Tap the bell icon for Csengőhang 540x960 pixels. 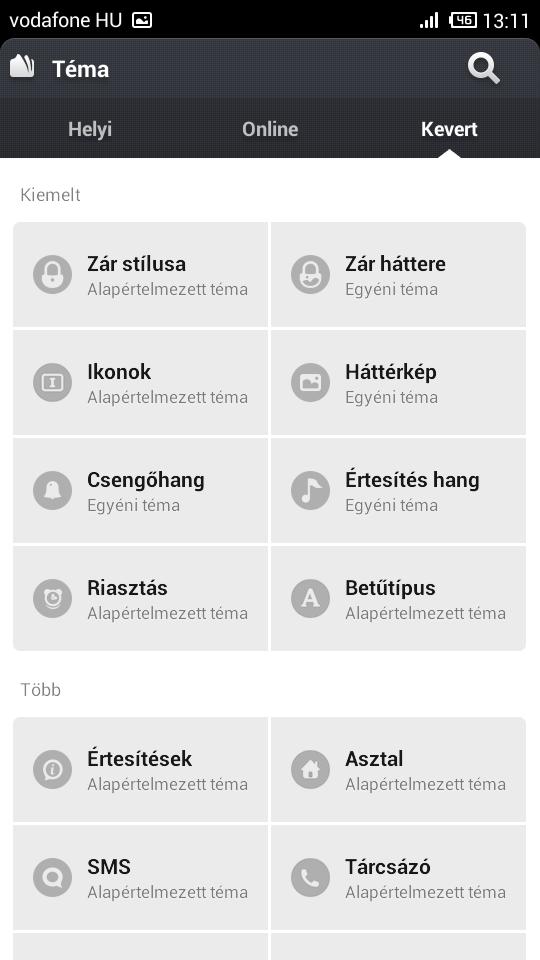53,490
